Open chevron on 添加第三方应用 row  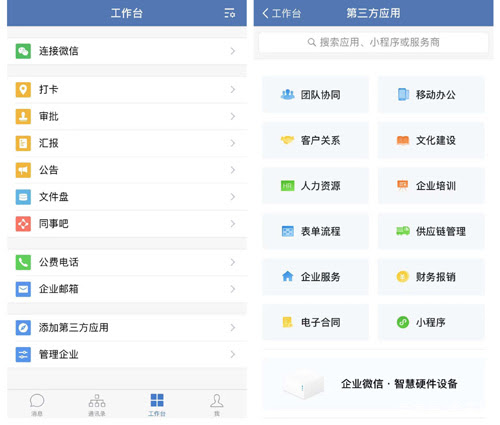pyautogui.click(x=233, y=327)
